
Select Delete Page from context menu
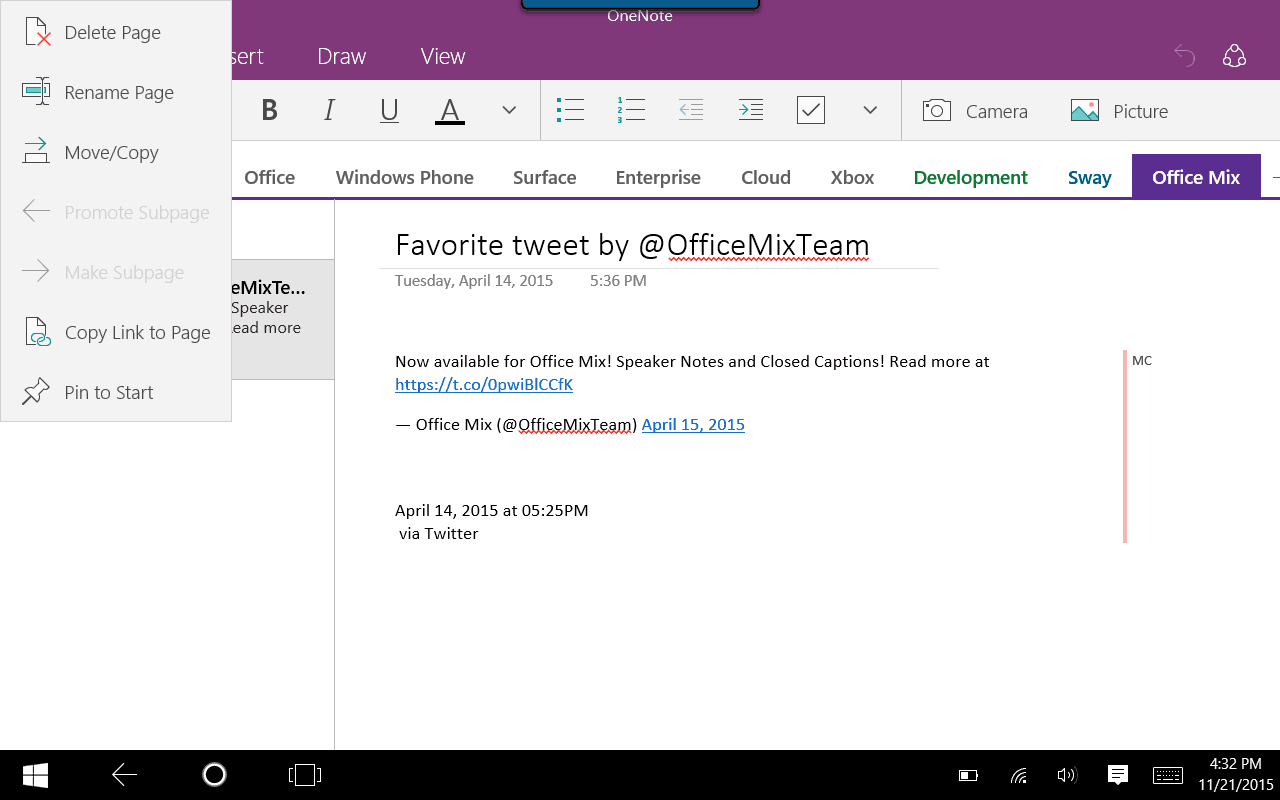(x=116, y=32)
